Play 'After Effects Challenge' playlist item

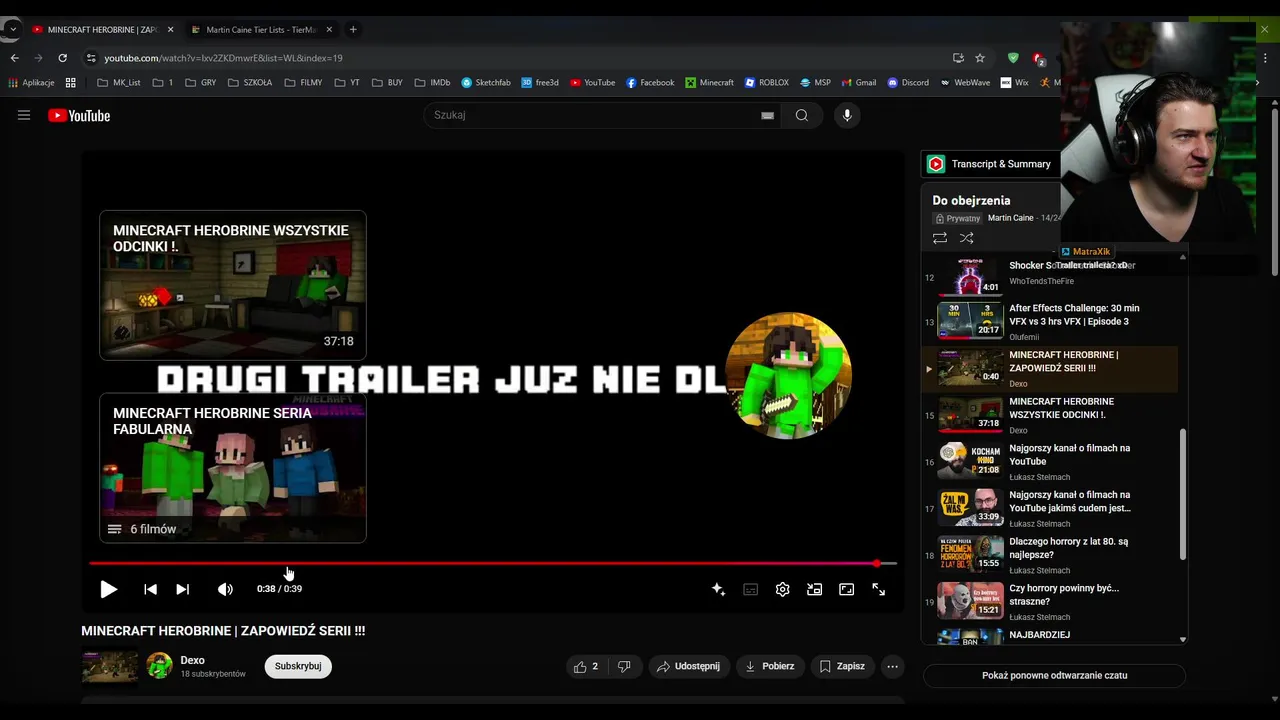click(x=1050, y=322)
